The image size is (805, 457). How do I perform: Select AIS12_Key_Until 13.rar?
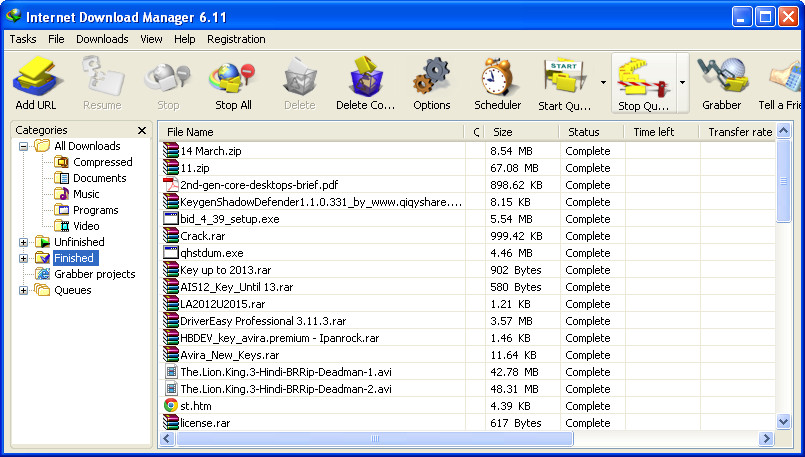click(x=467, y=287)
